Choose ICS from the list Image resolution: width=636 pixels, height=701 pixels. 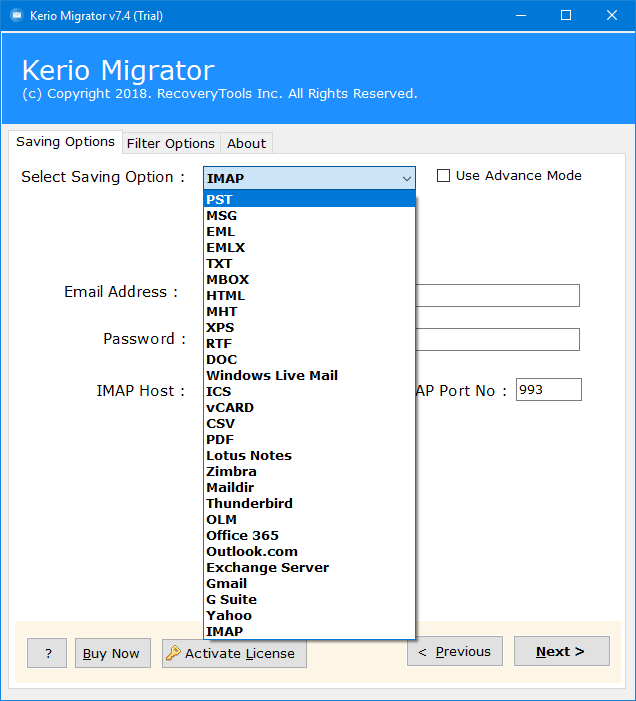(309, 392)
